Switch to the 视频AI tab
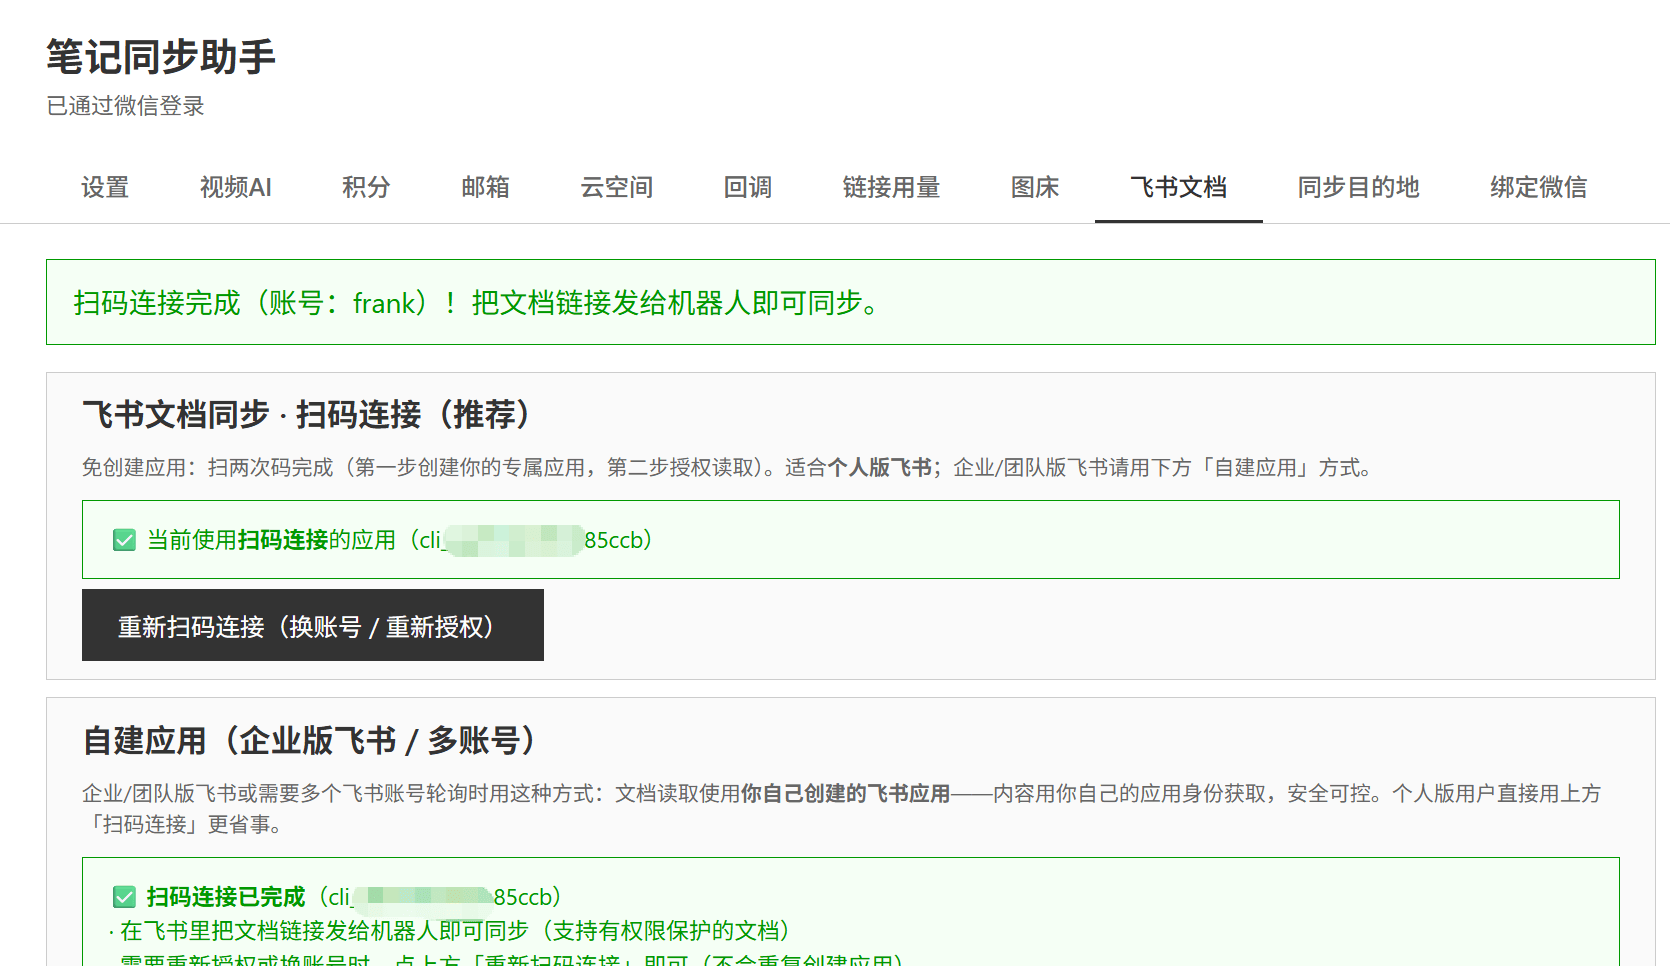Screen dimensions: 1670x966 click(236, 187)
